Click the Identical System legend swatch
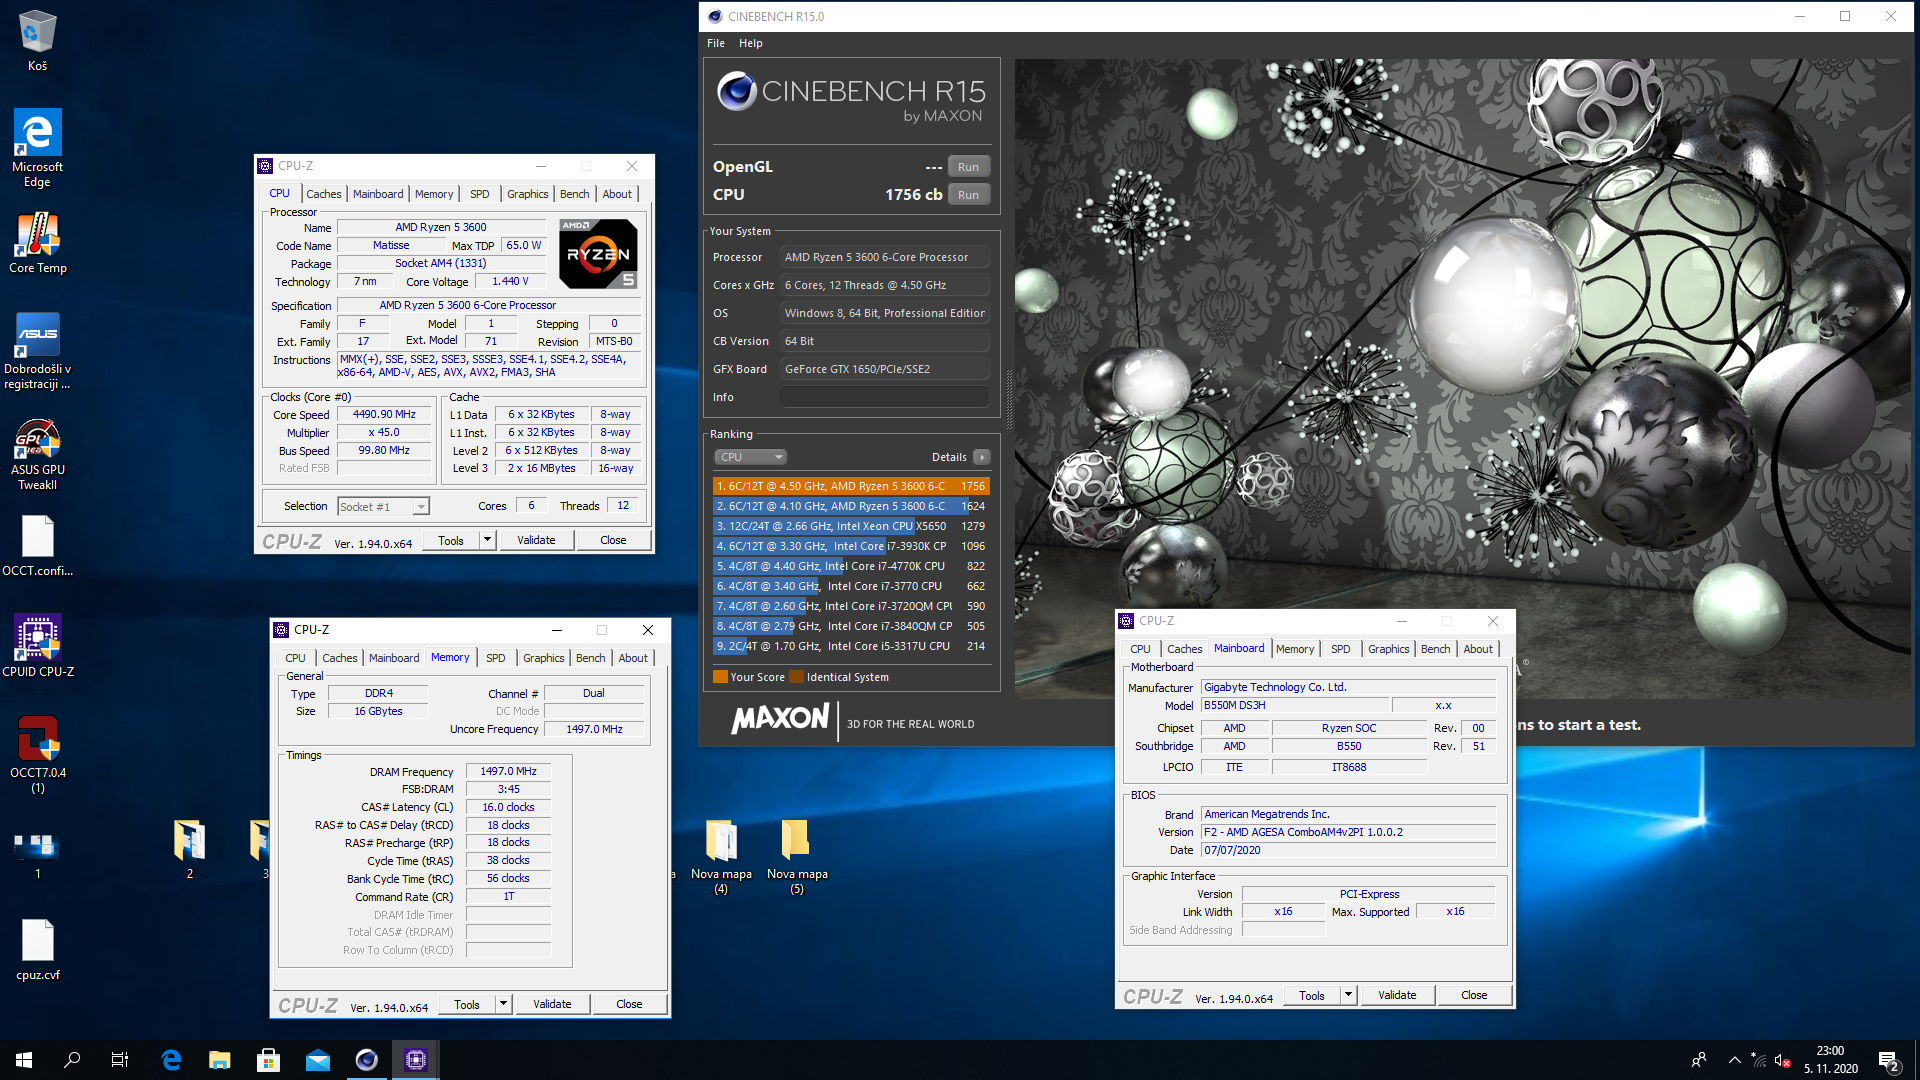This screenshot has height=1080, width=1920. pos(796,677)
